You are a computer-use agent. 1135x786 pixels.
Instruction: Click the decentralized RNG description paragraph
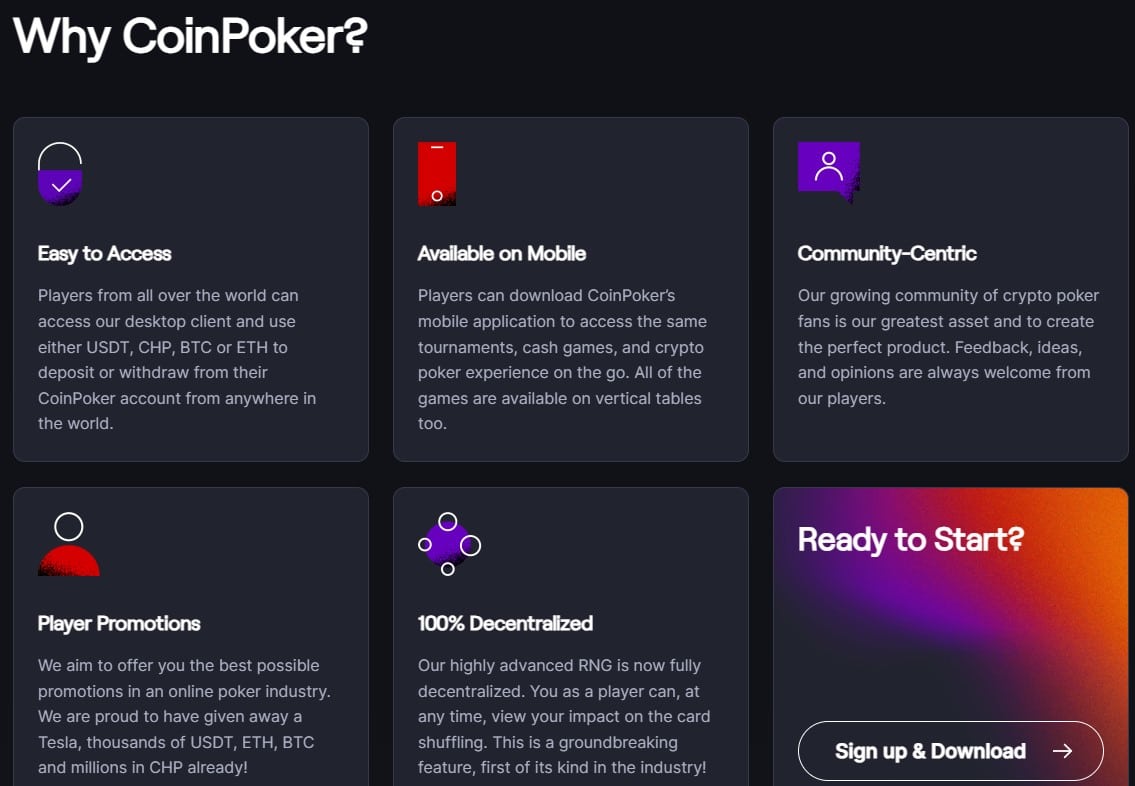point(564,717)
